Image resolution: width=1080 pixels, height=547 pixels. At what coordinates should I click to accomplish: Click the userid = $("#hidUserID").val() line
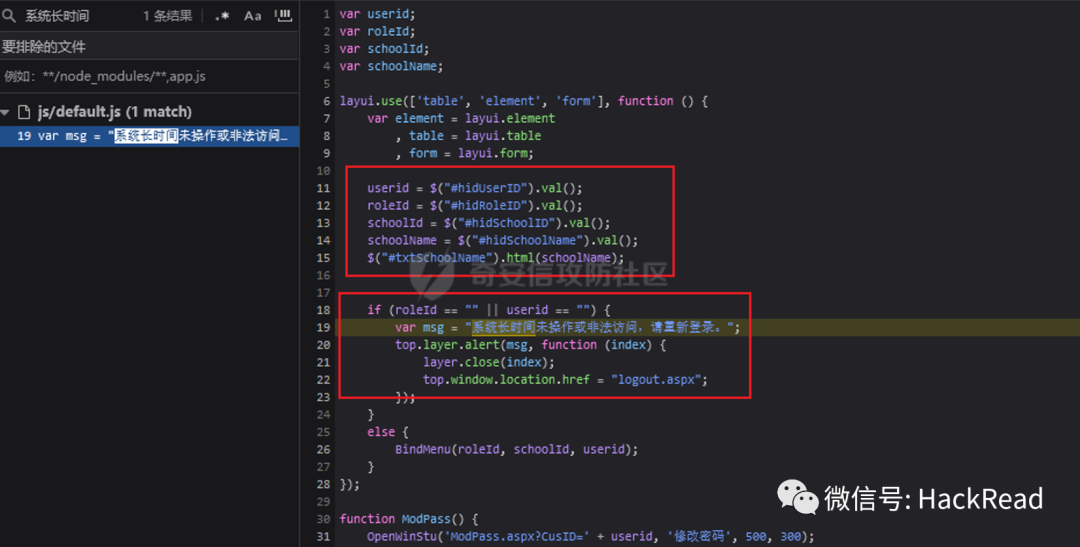(475, 188)
